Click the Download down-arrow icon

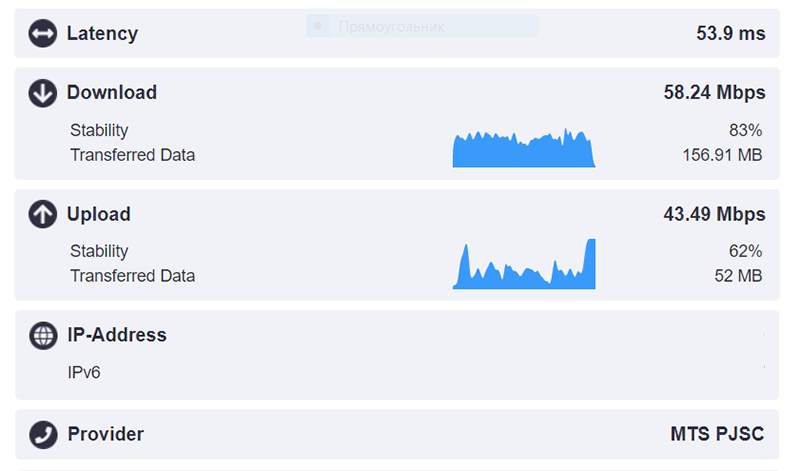point(43,93)
